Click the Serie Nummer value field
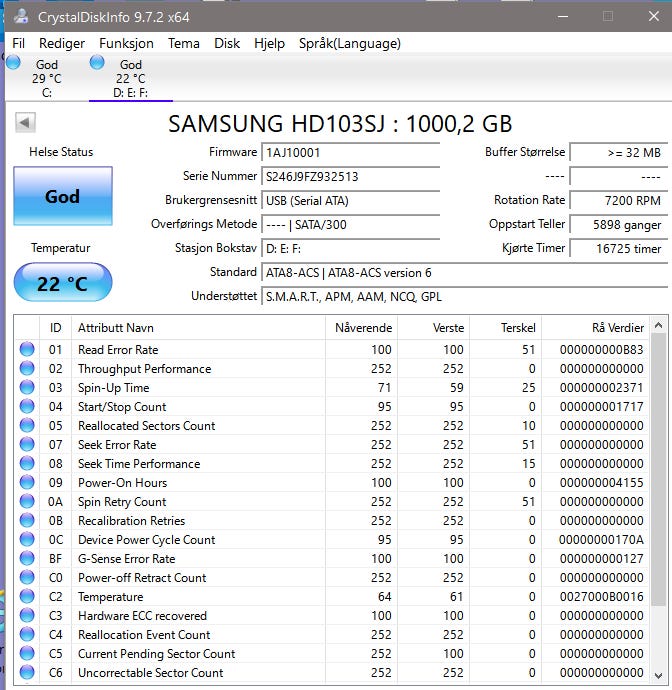 349,176
